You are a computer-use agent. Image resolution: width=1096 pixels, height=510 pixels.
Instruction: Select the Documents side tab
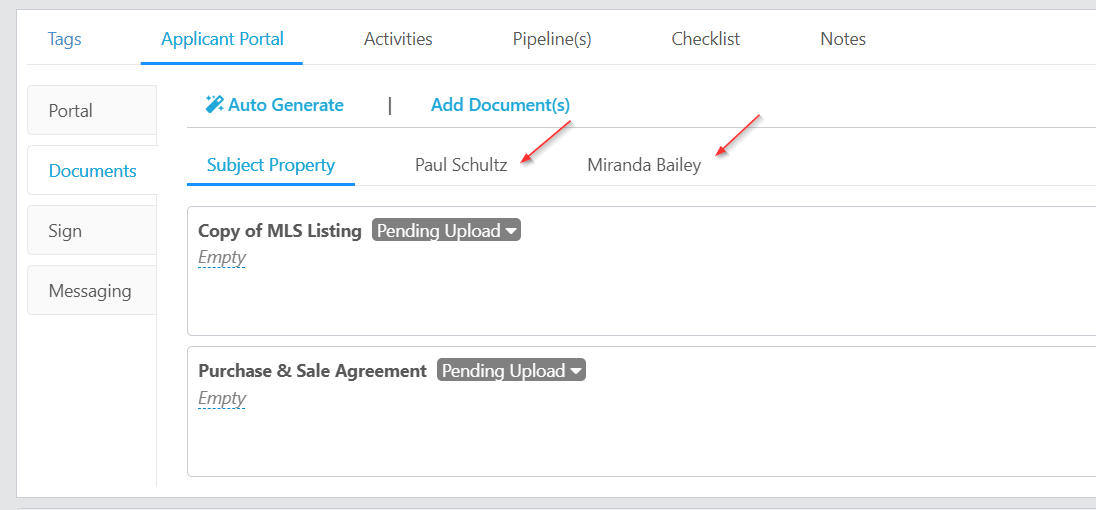(x=92, y=170)
